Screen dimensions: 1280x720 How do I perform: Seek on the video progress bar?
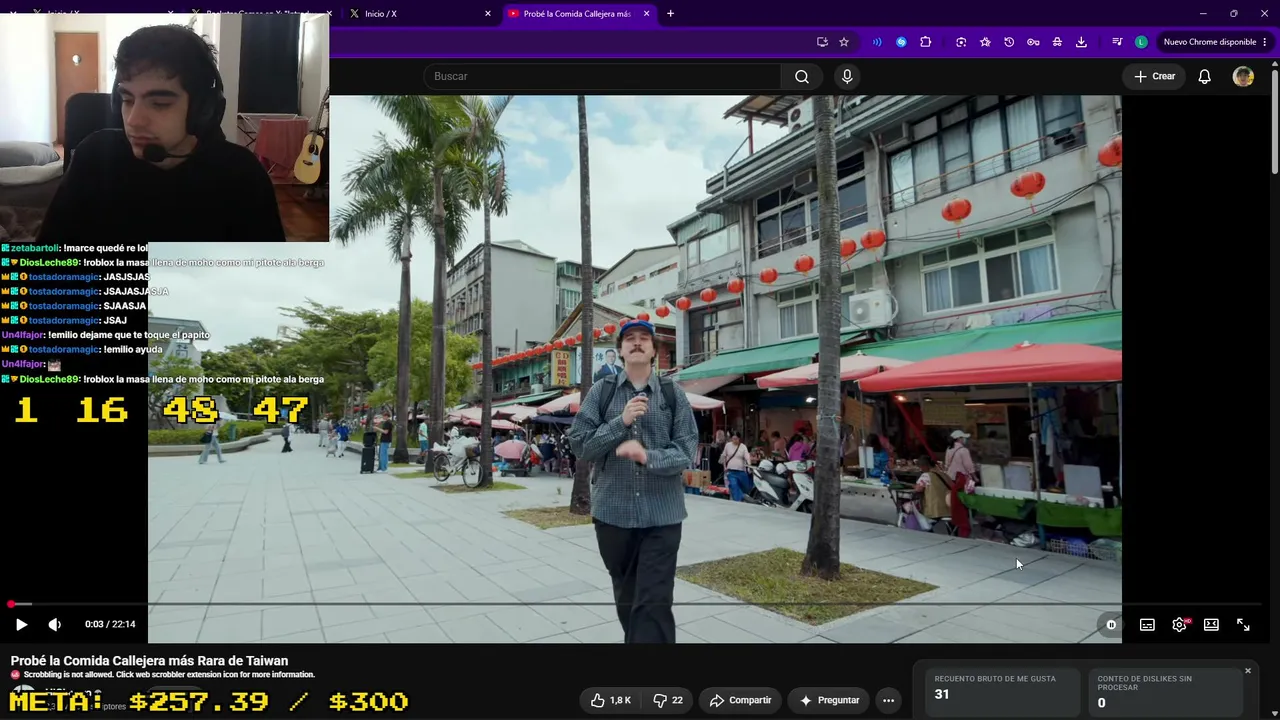point(640,604)
